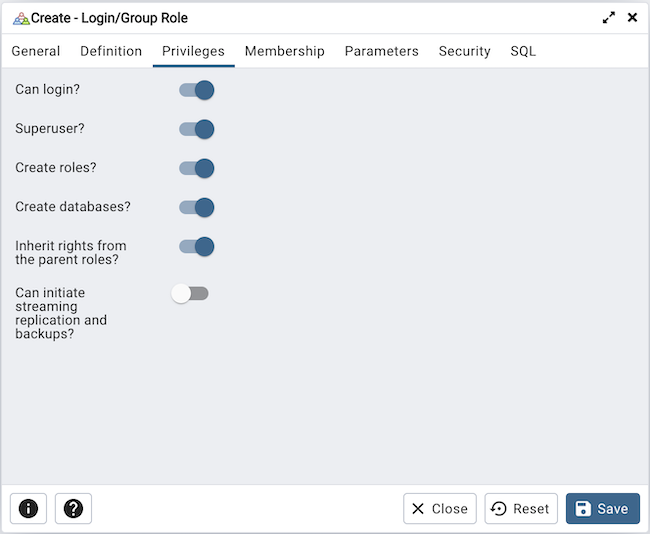Click the role icon in title bar

[20, 18]
